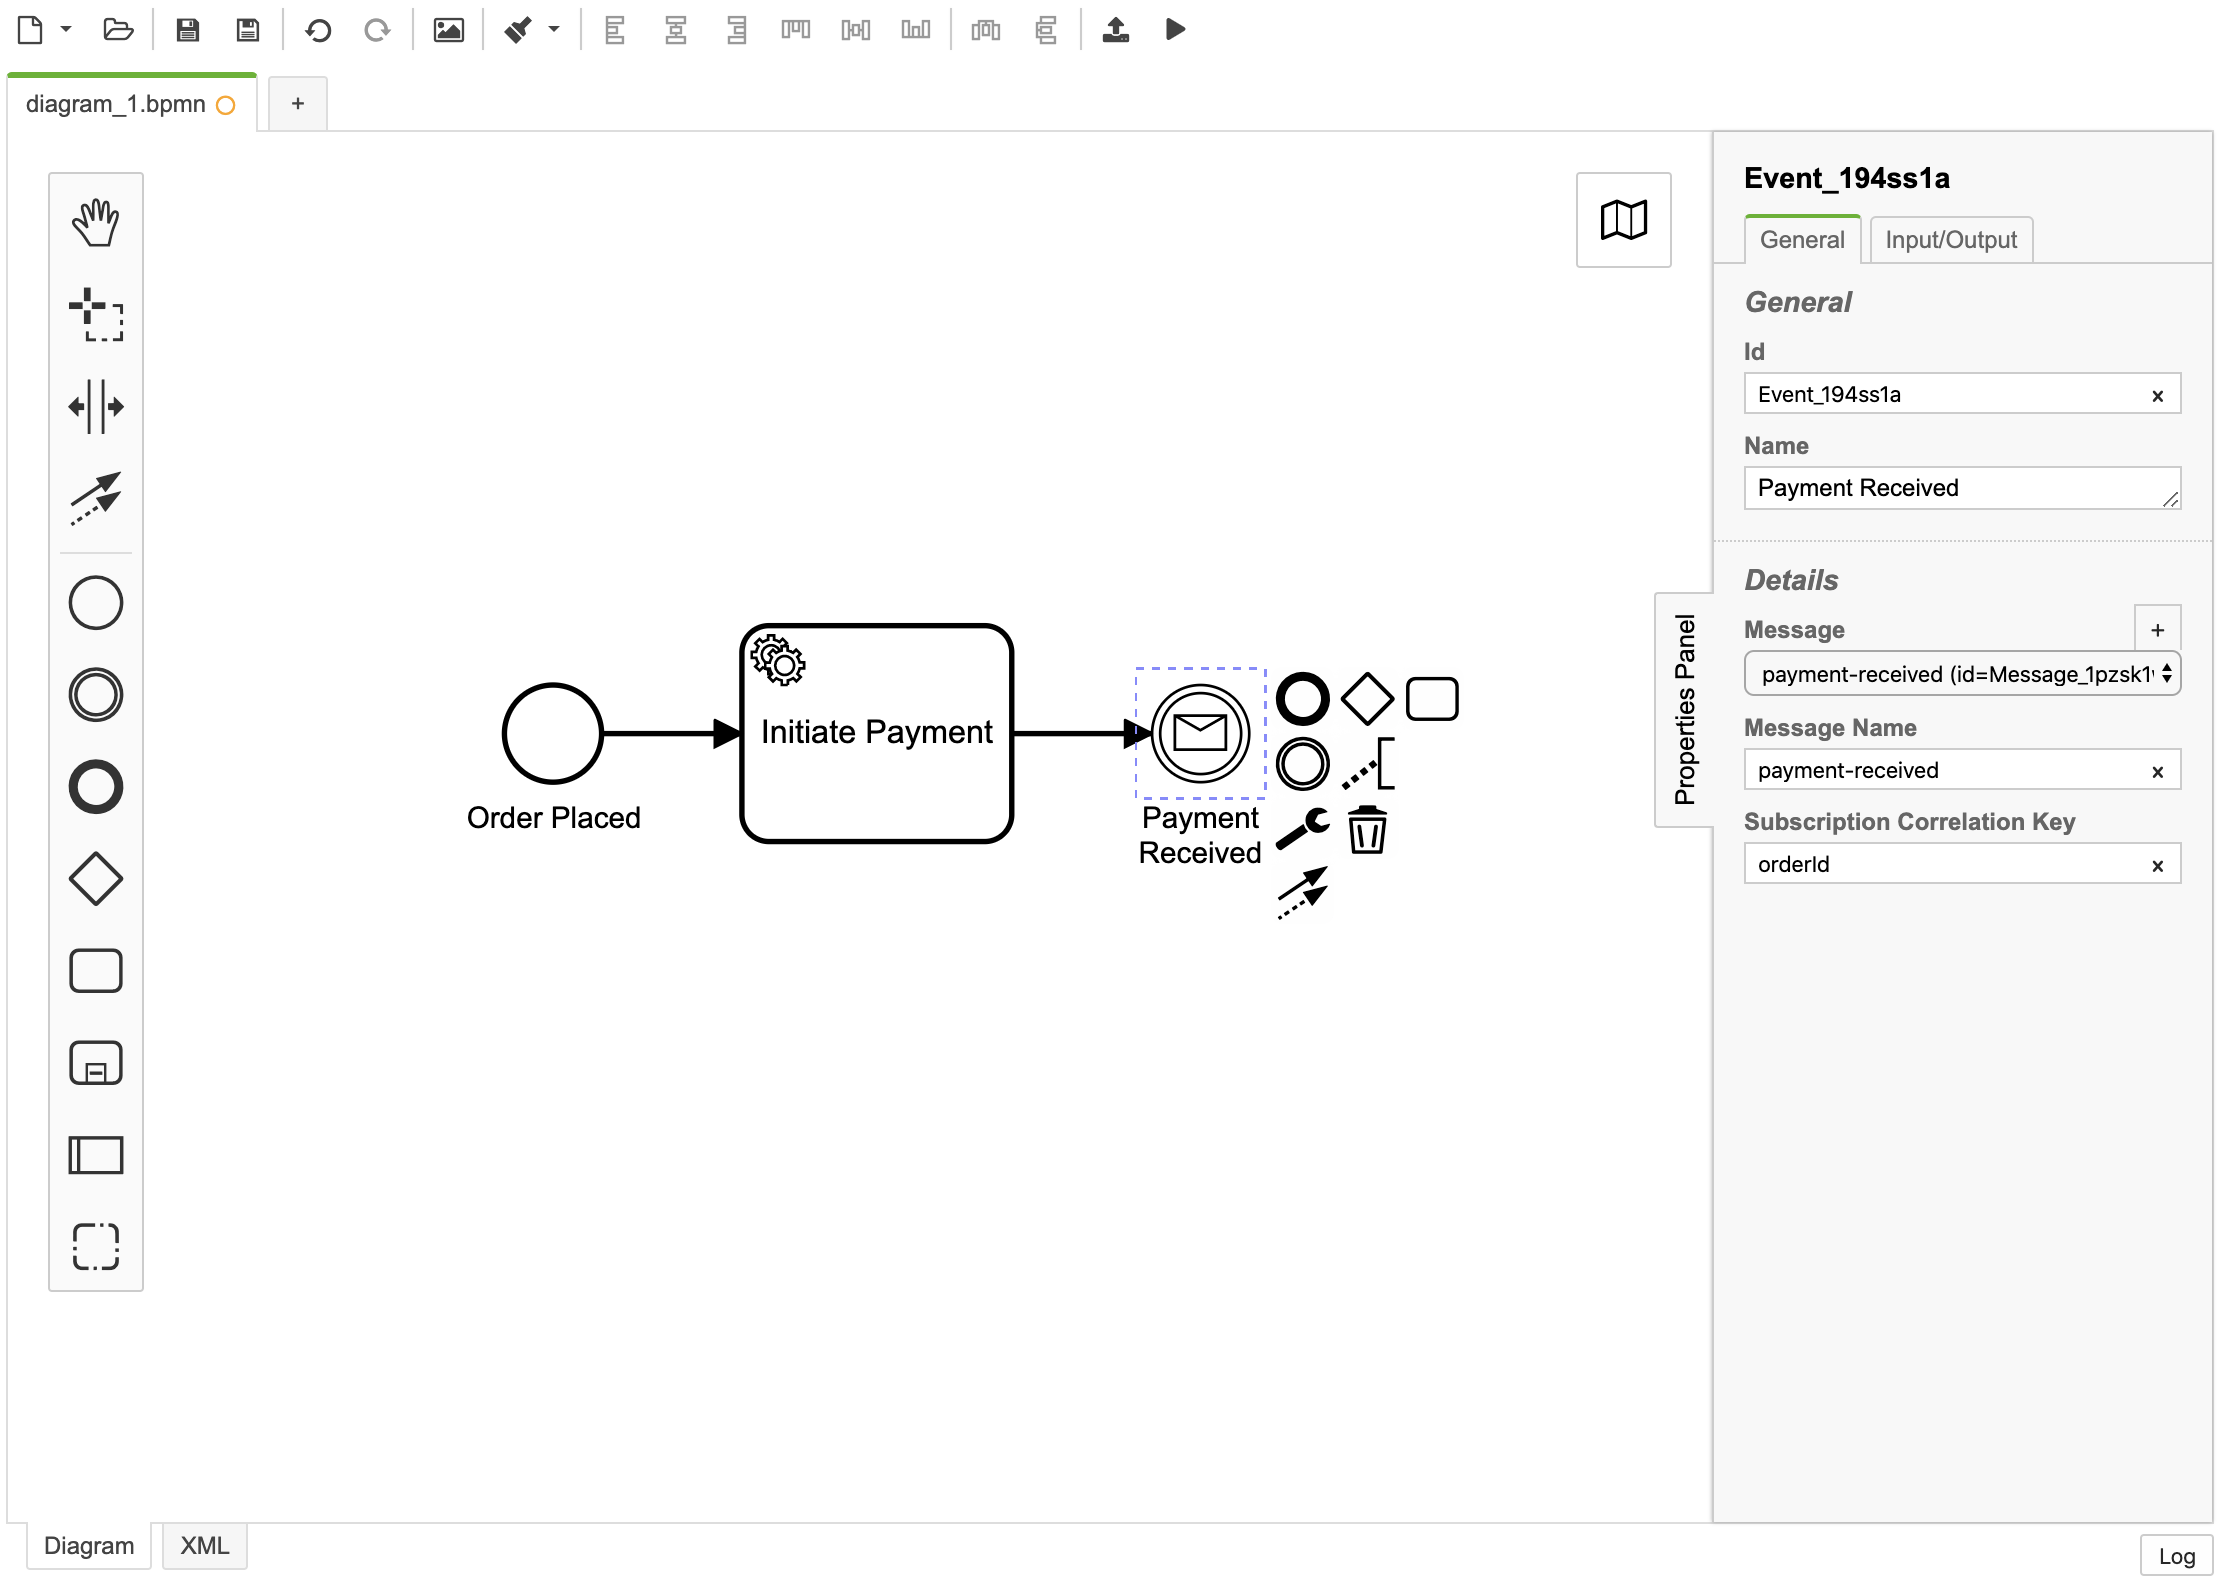The width and height of the screenshot is (2220, 1582).
Task: Create a task from palette
Action: [x=96, y=971]
